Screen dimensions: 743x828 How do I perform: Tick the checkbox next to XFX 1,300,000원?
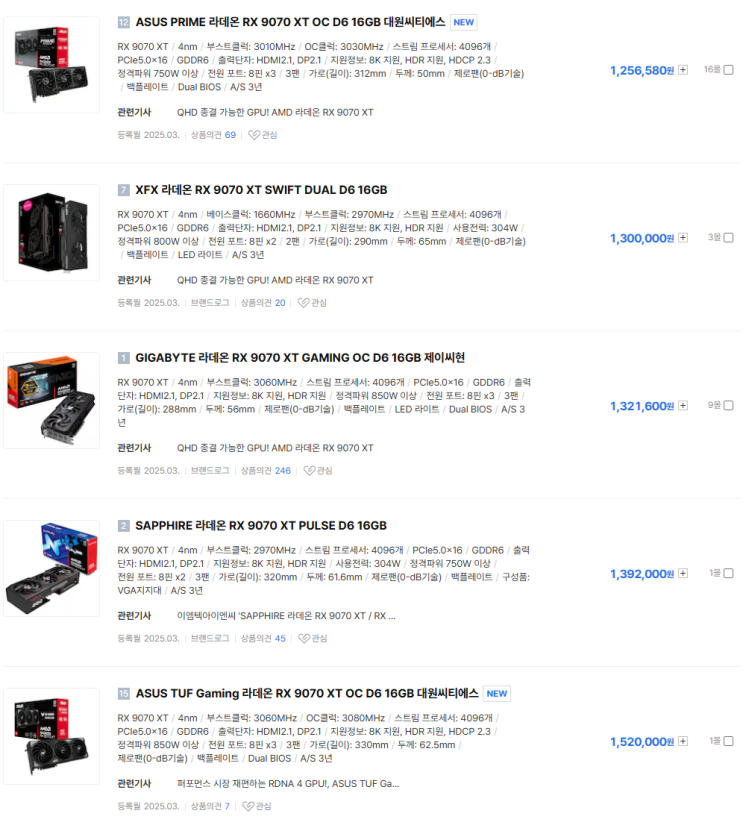[x=729, y=238]
